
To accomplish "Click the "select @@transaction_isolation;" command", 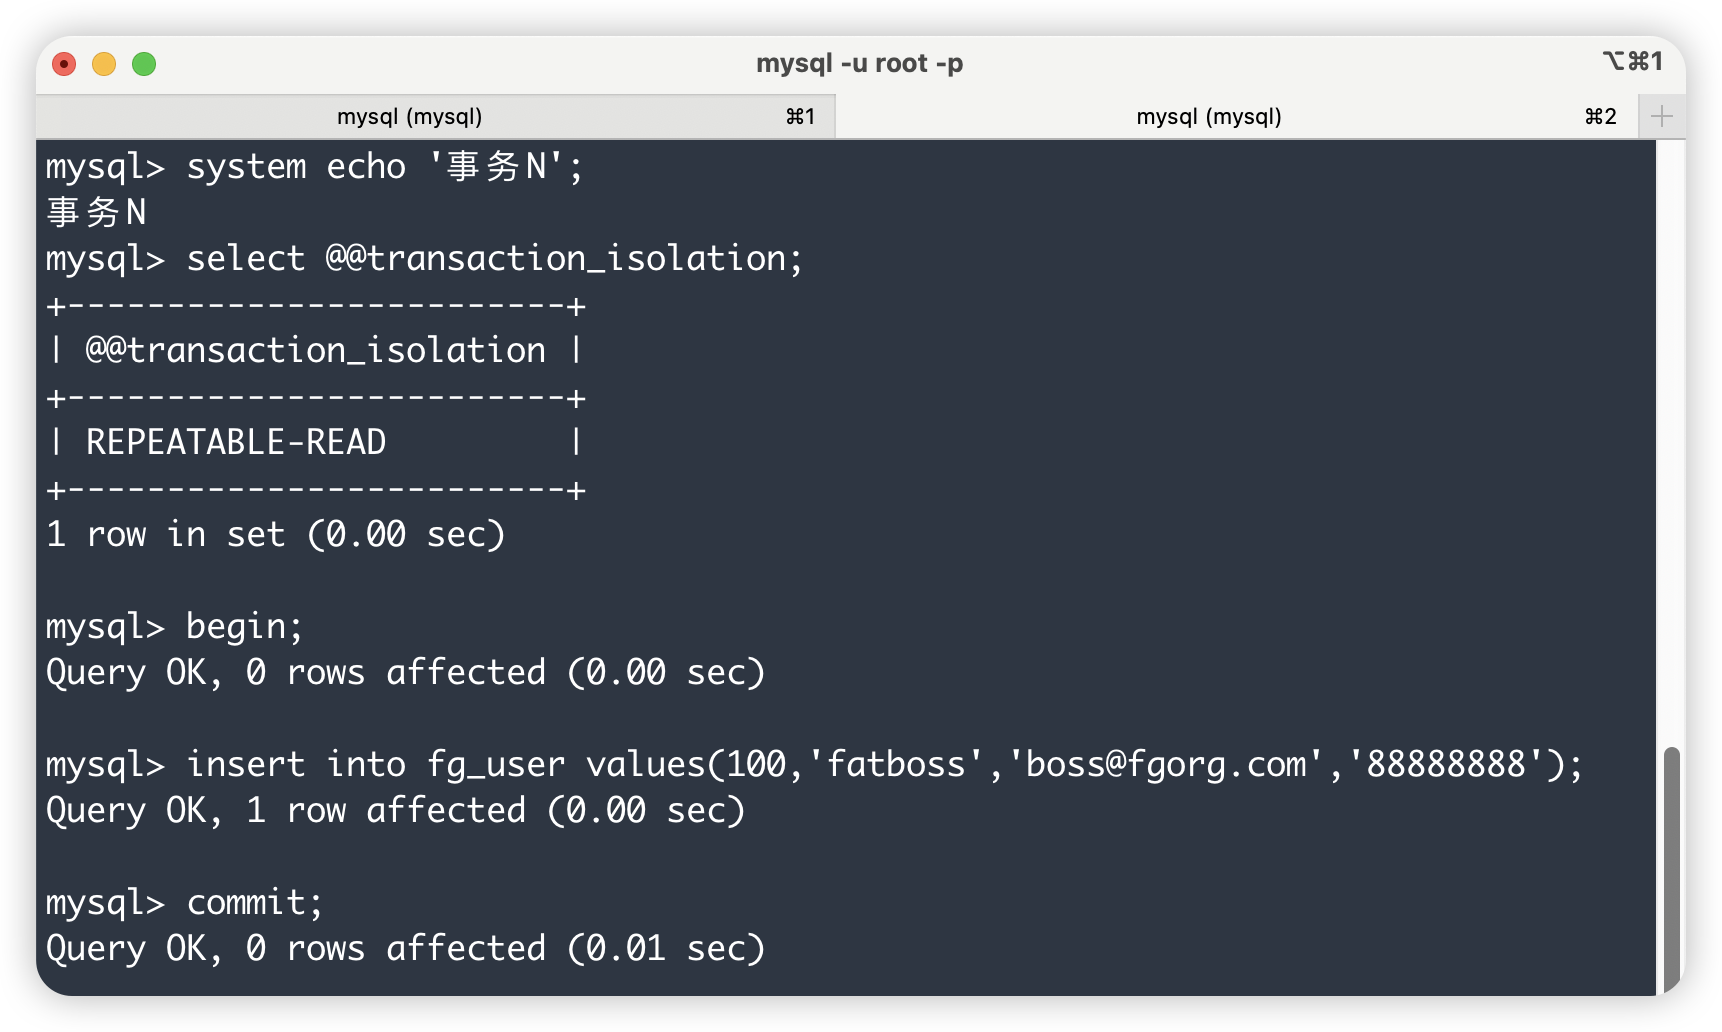I will pos(424,259).
